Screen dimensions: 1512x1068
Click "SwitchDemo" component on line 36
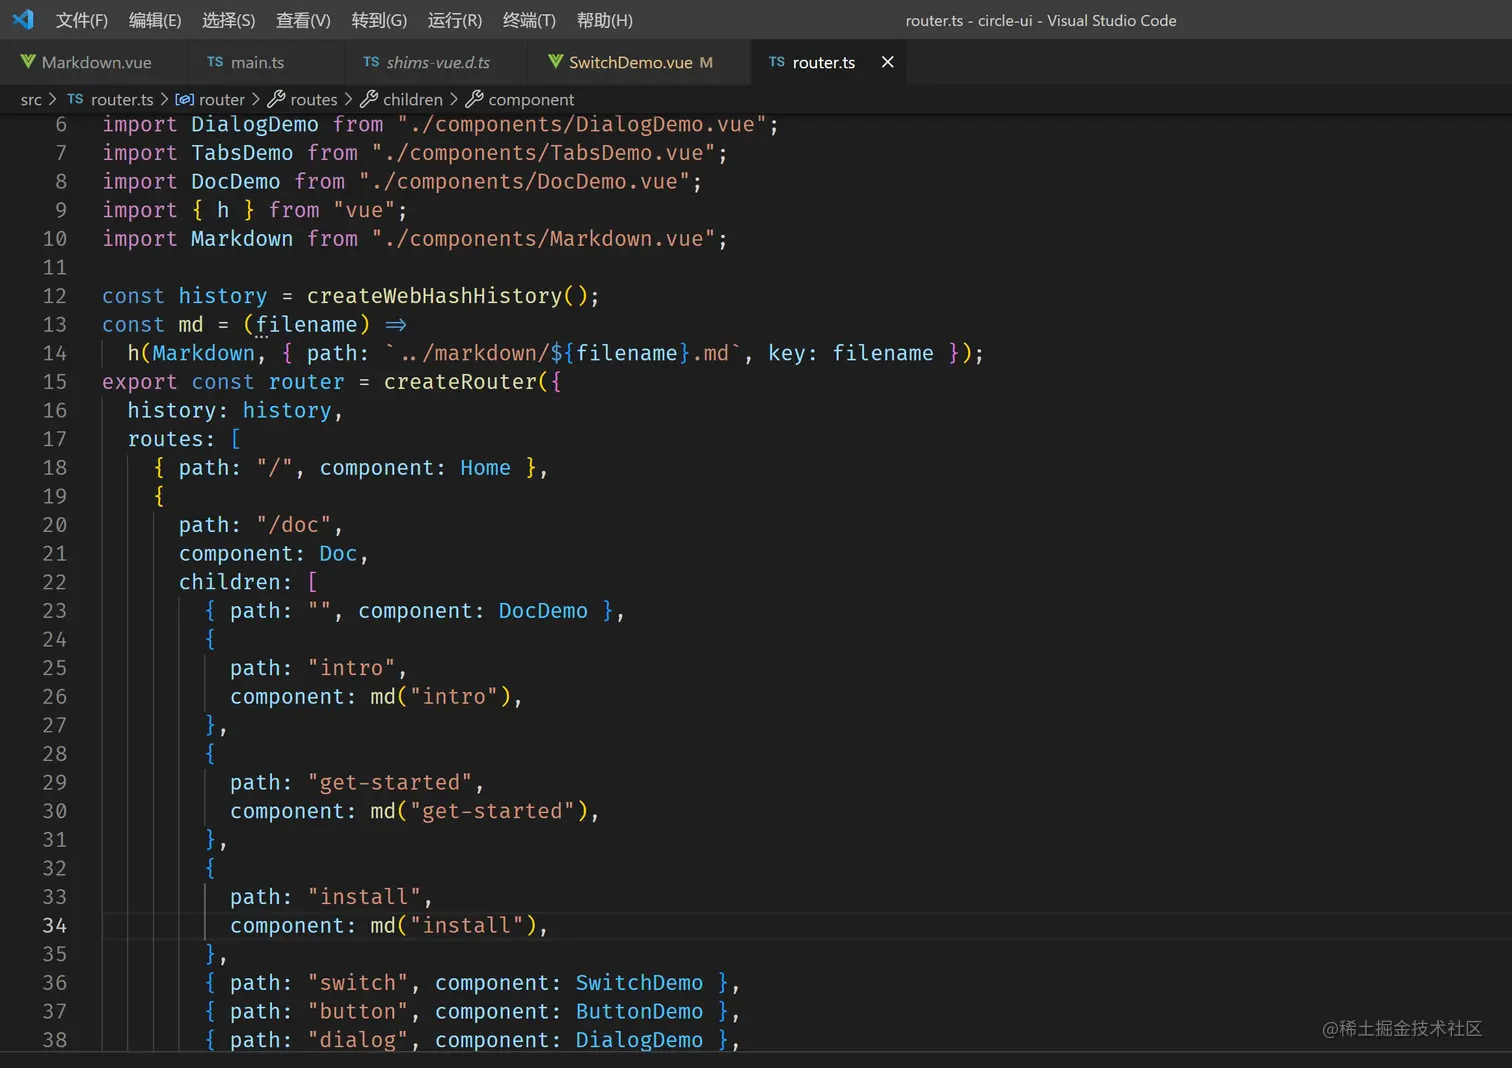point(639,983)
